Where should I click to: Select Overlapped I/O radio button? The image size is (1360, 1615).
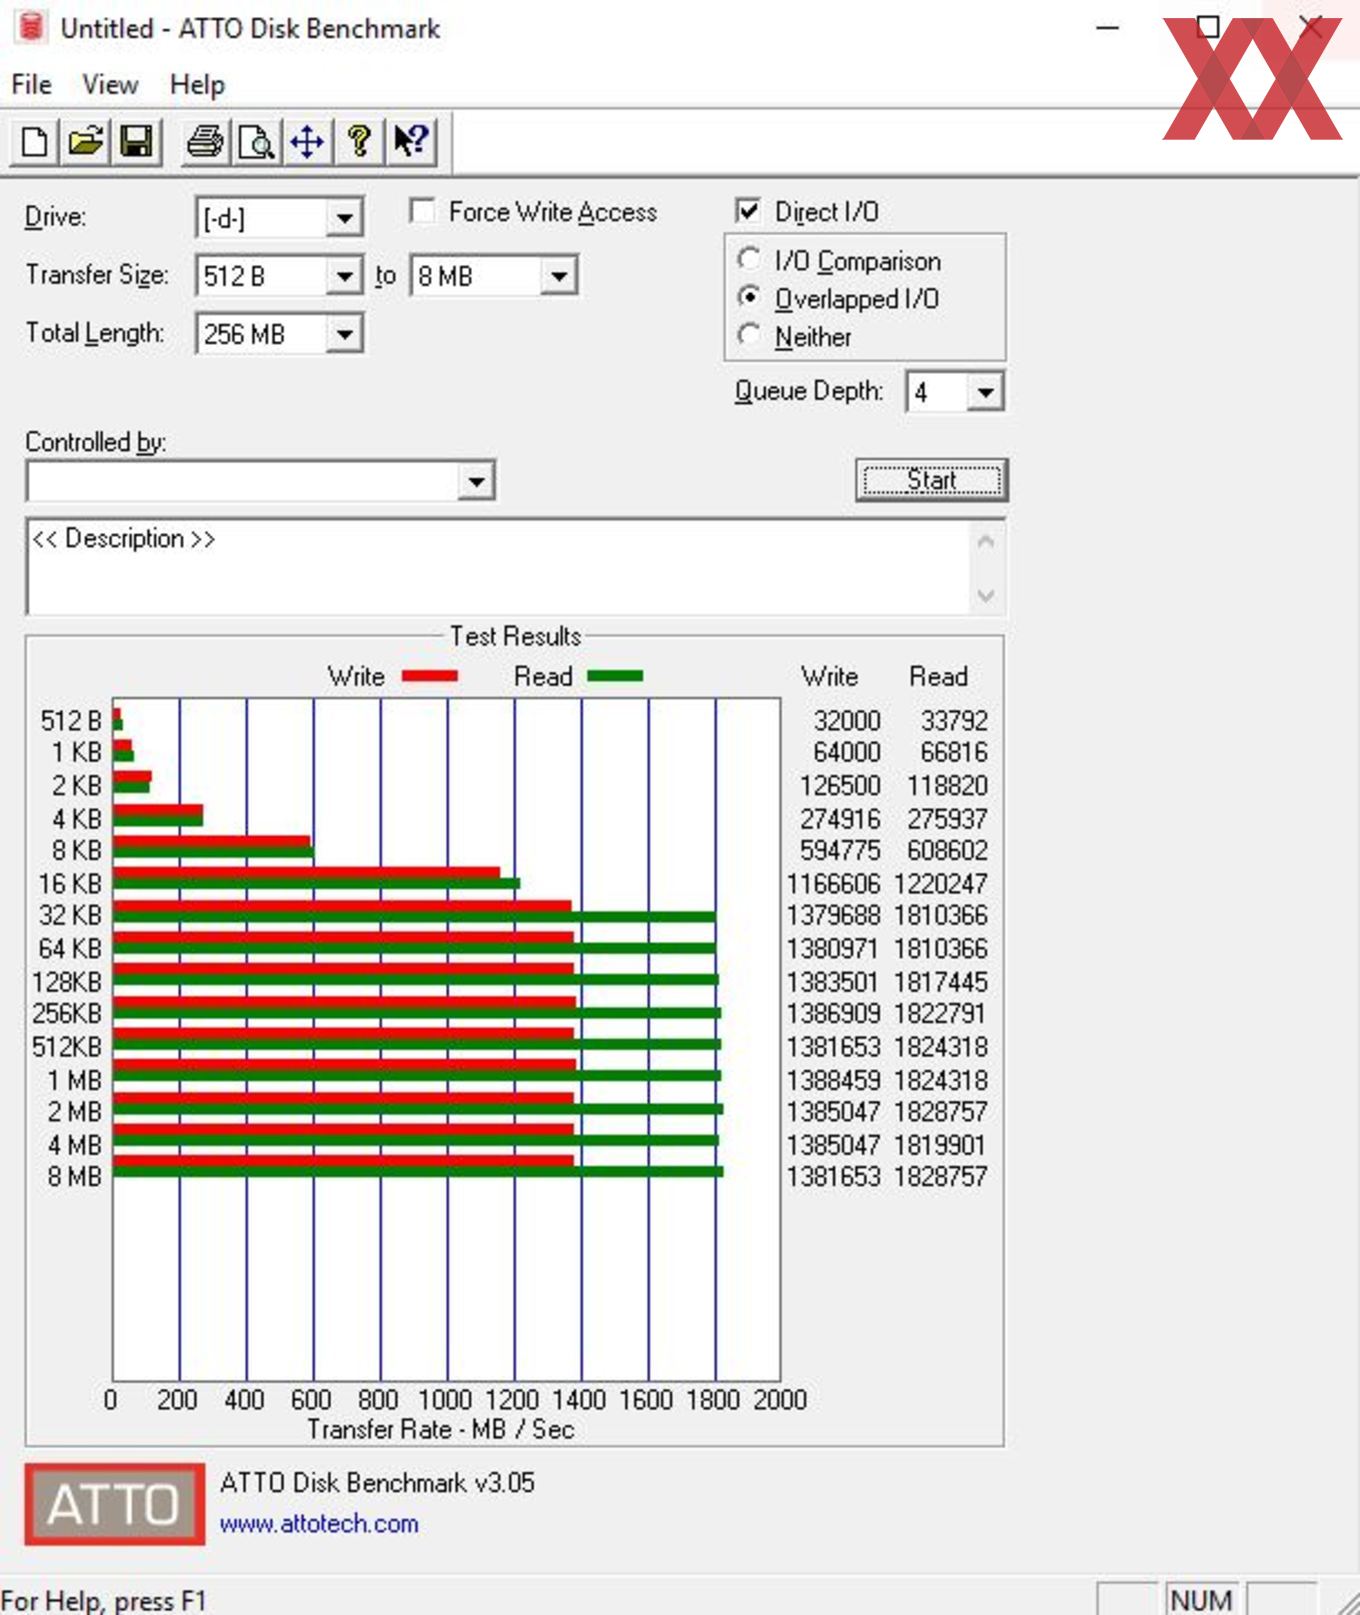pyautogui.click(x=748, y=297)
